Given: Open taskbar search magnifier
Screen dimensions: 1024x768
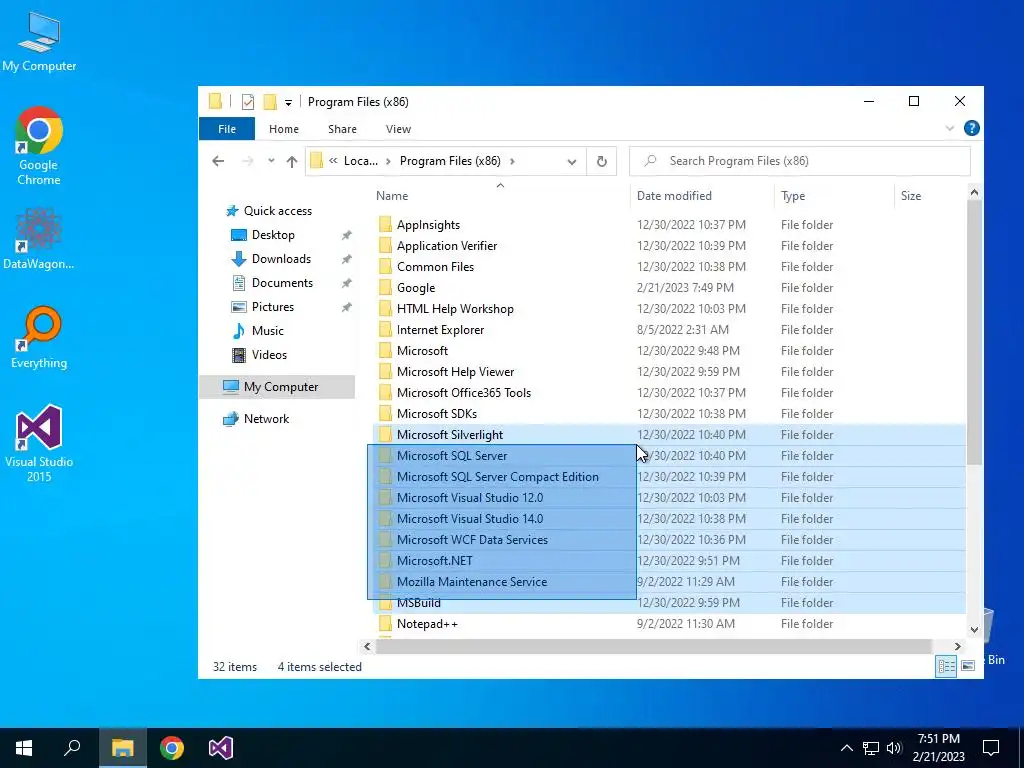Looking at the screenshot, I should pyautogui.click(x=72, y=748).
